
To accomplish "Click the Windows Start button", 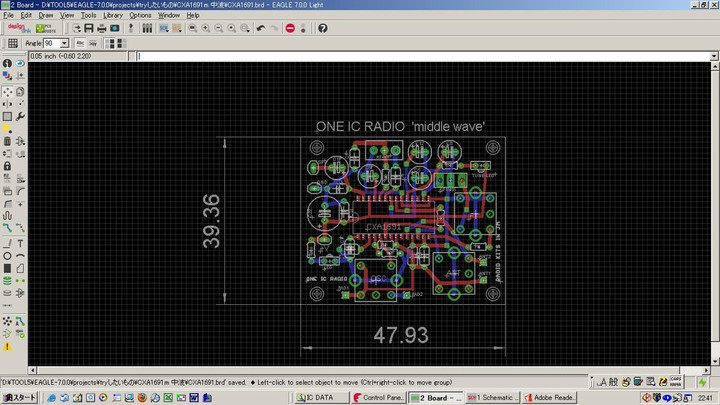I will coord(18,397).
